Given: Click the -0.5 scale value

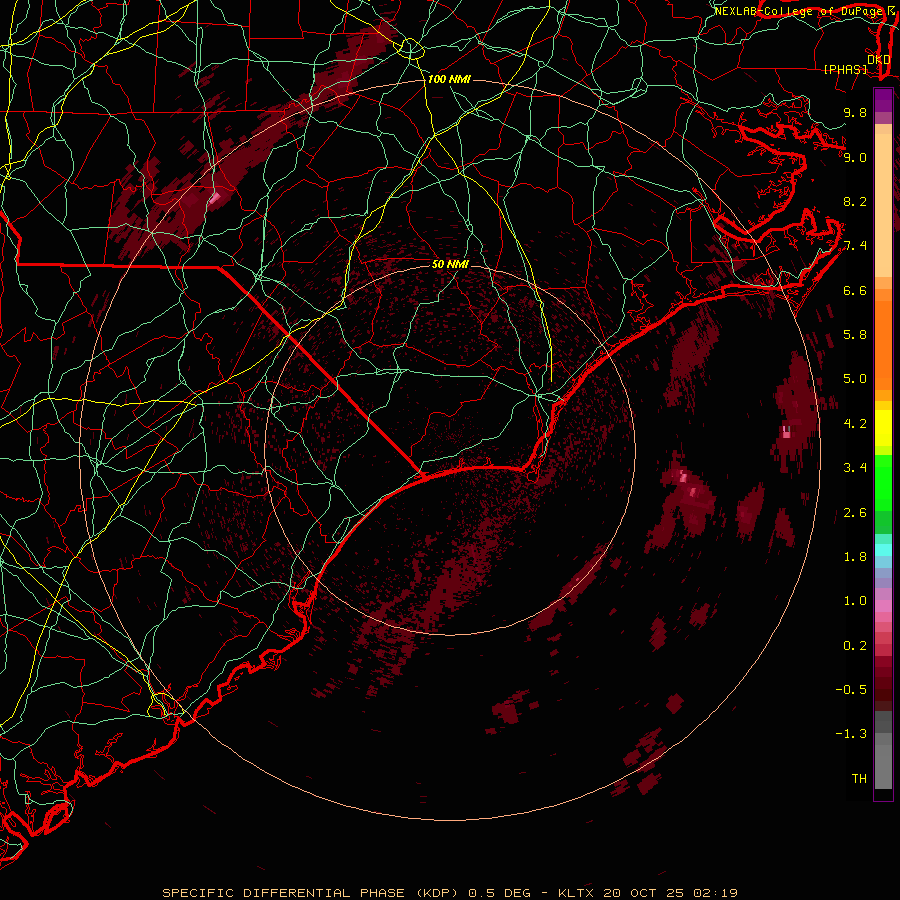Looking at the screenshot, I should (852, 690).
